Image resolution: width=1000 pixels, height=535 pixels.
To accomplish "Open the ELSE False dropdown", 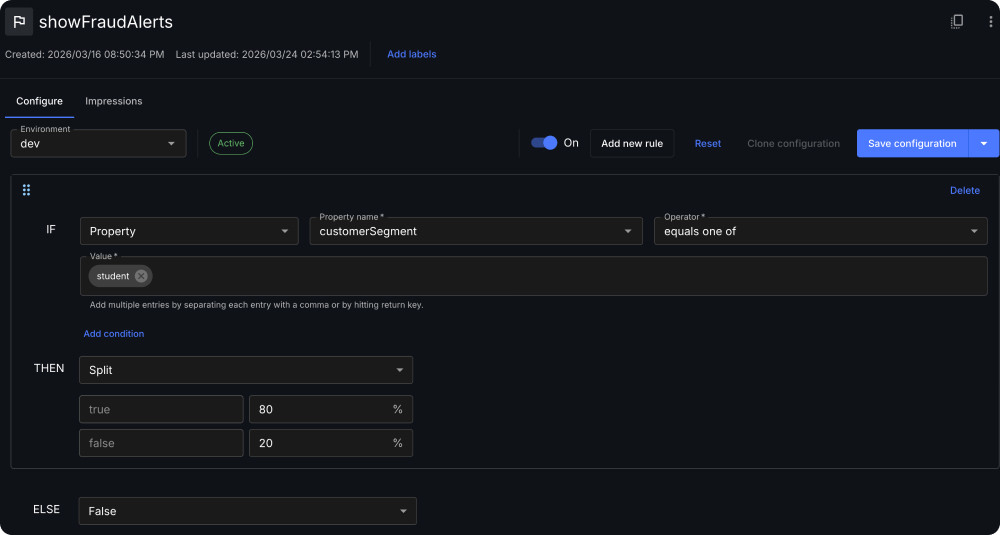I will (x=247, y=511).
